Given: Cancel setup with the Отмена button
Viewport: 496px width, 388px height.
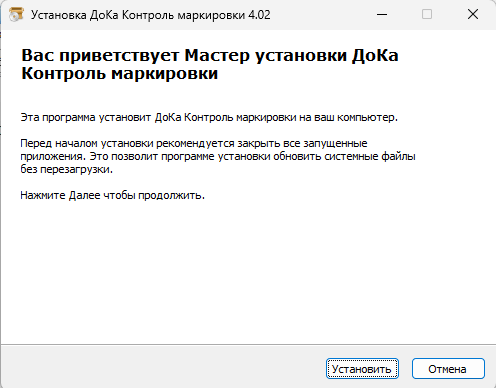Looking at the screenshot, I should 448,369.
